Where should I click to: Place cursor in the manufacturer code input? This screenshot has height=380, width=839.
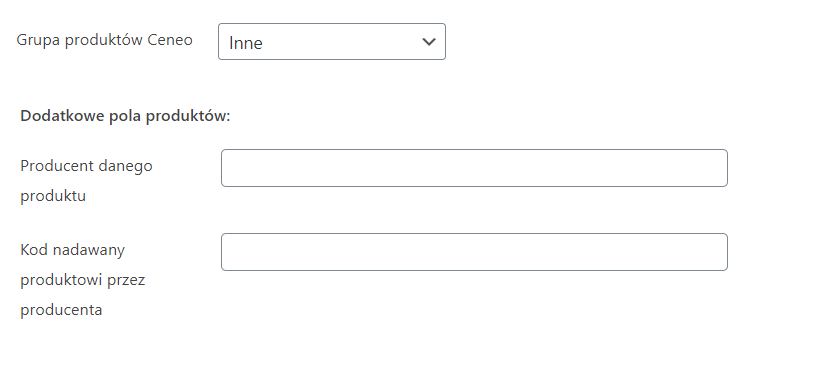[474, 252]
